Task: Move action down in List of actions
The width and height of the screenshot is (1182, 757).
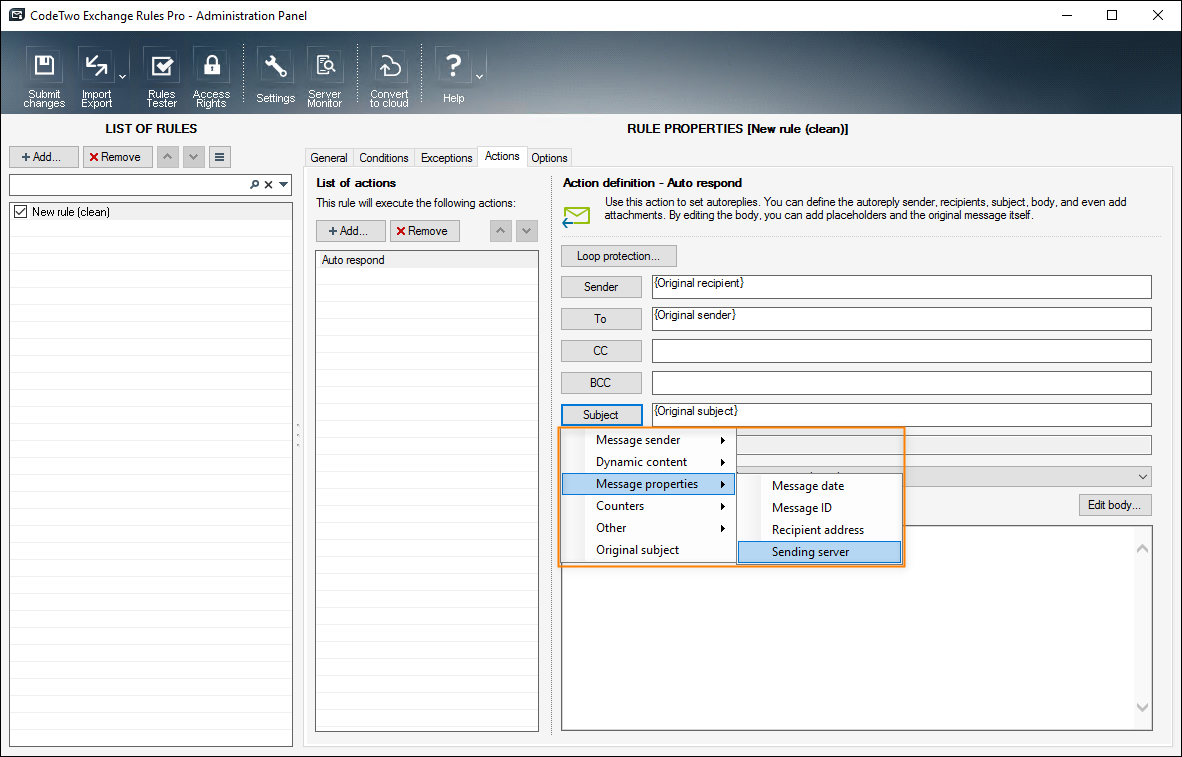Action: [x=526, y=231]
